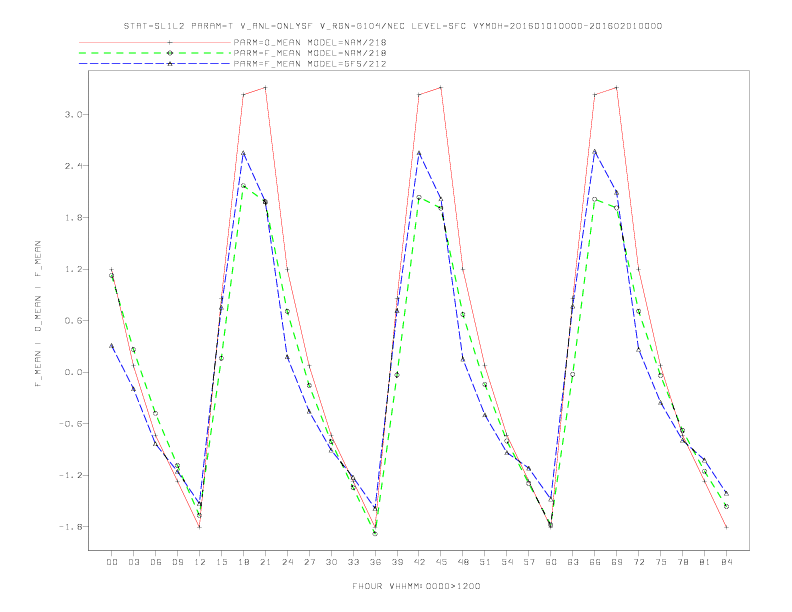
Task: Click x-axis tick label 84
Action: coord(726,562)
